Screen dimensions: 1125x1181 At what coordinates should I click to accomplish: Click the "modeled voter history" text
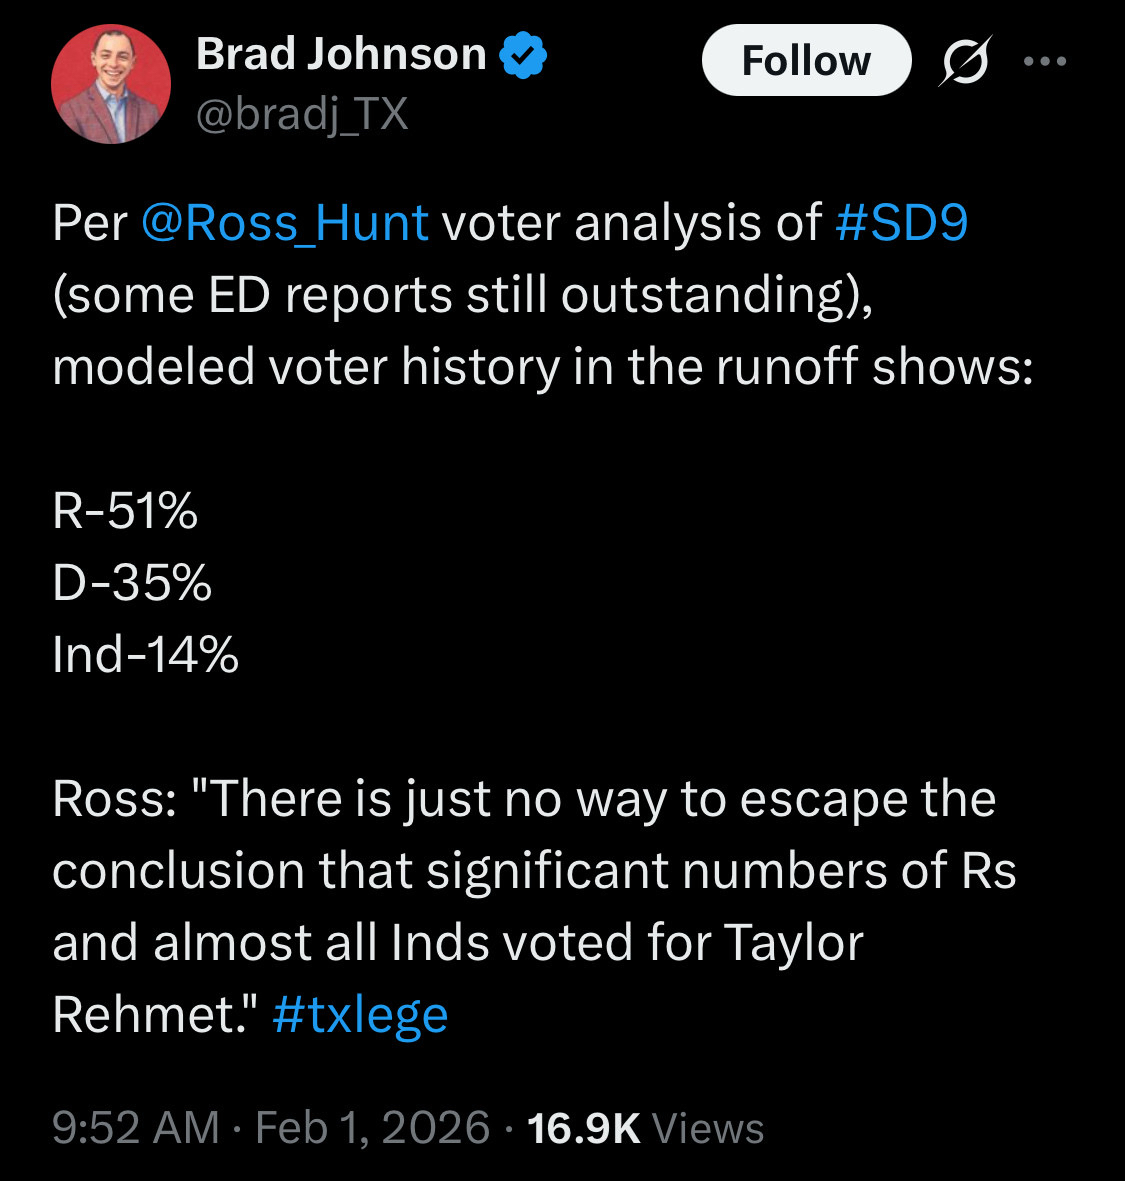click(306, 366)
